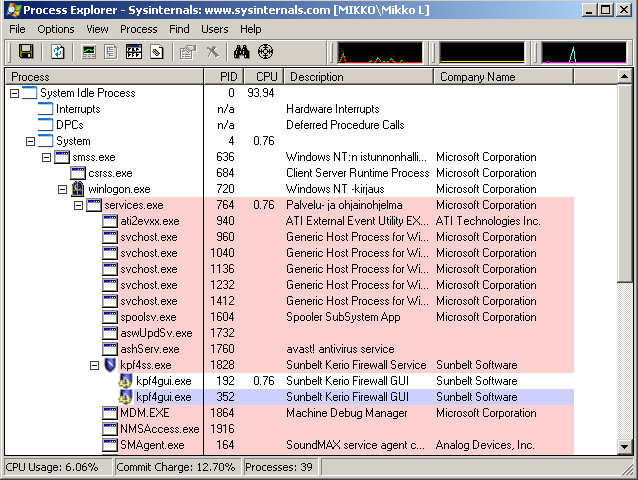Sort by the PID column header
Viewport: 638px width, 480px height.
coord(223,76)
